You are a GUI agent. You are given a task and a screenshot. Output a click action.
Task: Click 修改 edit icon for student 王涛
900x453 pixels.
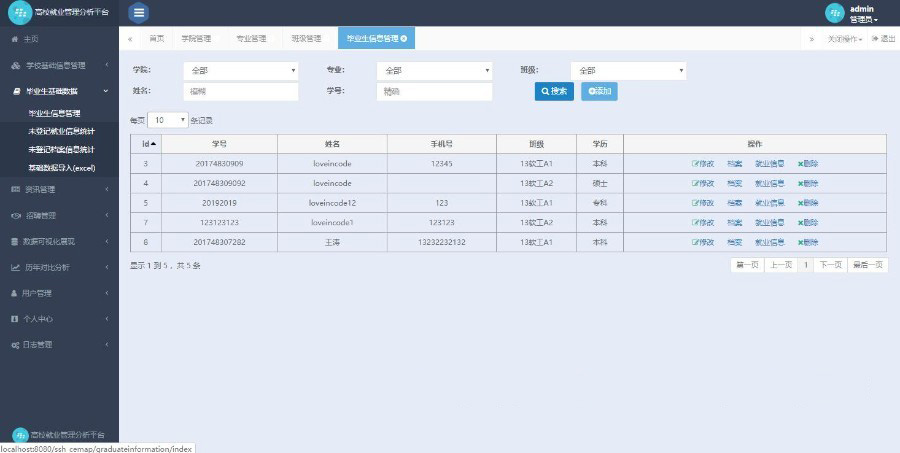tap(703, 242)
